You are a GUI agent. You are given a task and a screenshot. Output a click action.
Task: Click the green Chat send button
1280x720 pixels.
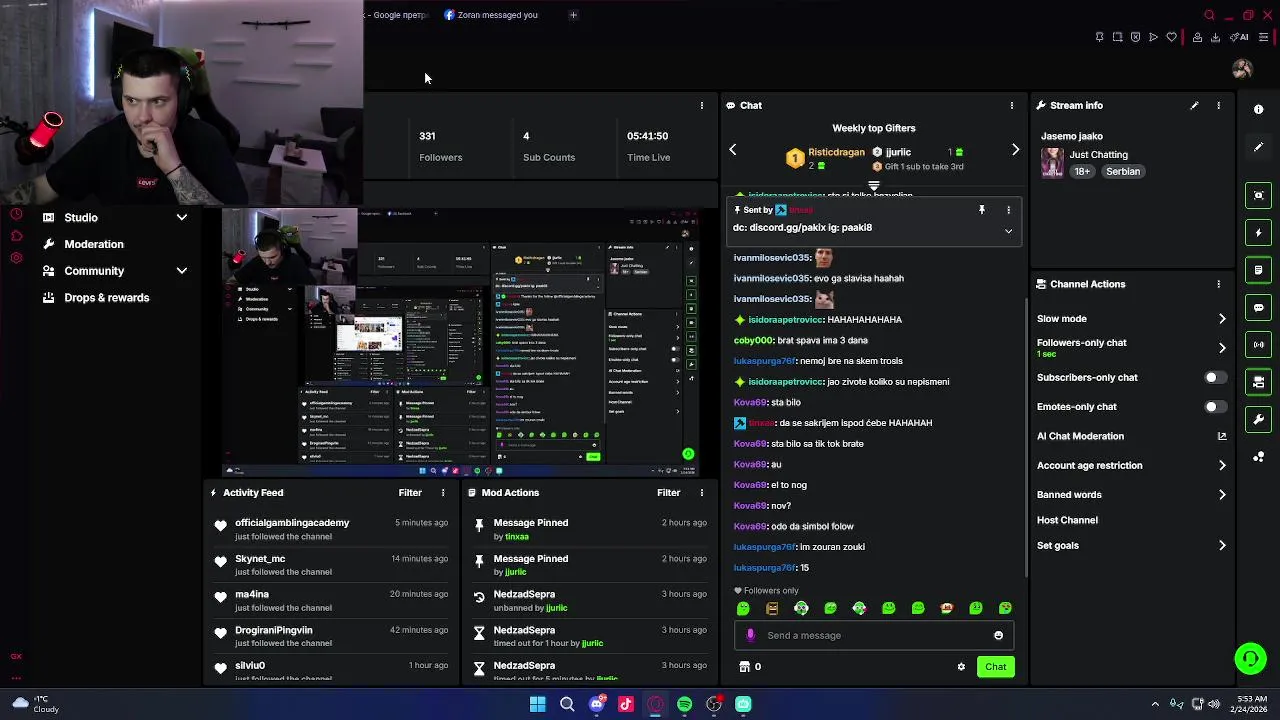[995, 667]
